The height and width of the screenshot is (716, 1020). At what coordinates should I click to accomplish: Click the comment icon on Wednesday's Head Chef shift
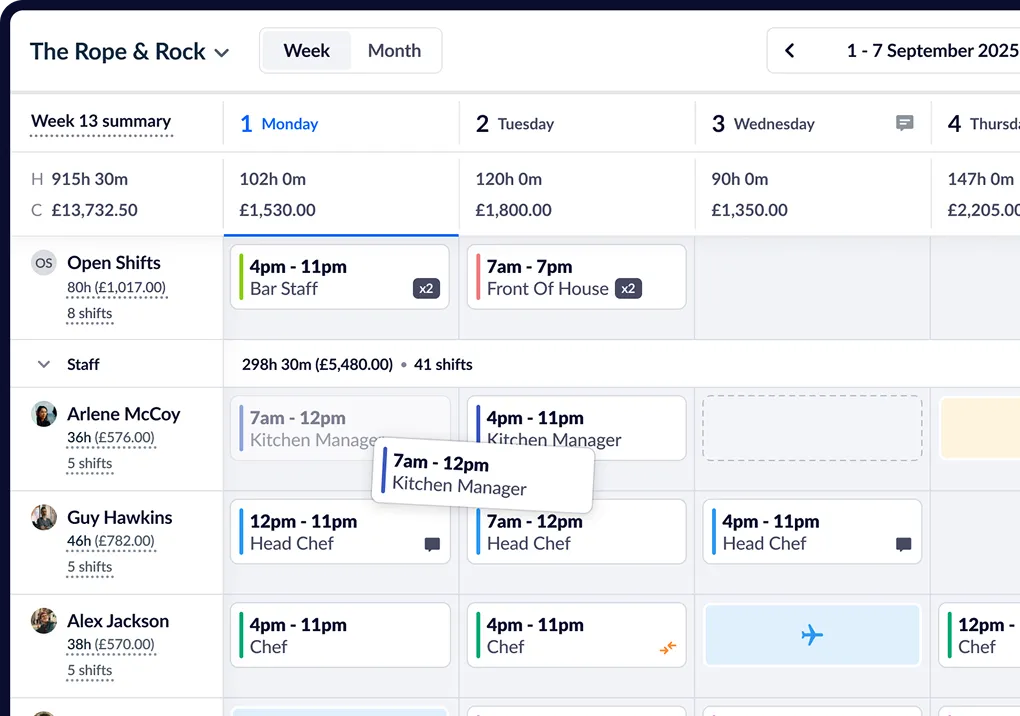click(904, 545)
